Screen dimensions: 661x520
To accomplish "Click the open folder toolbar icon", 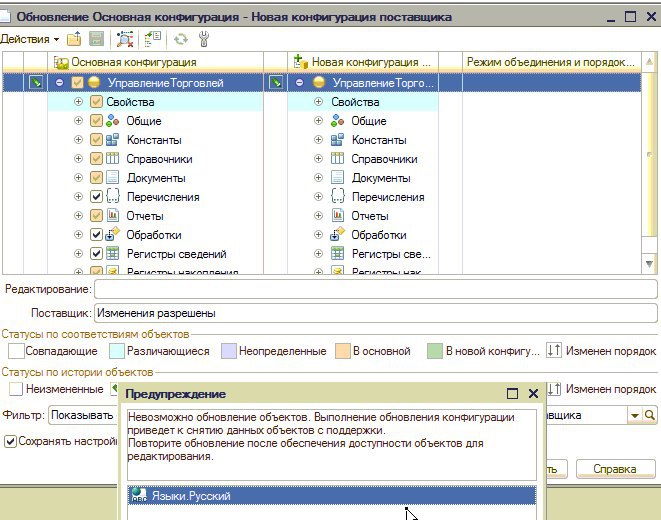I will pos(74,39).
